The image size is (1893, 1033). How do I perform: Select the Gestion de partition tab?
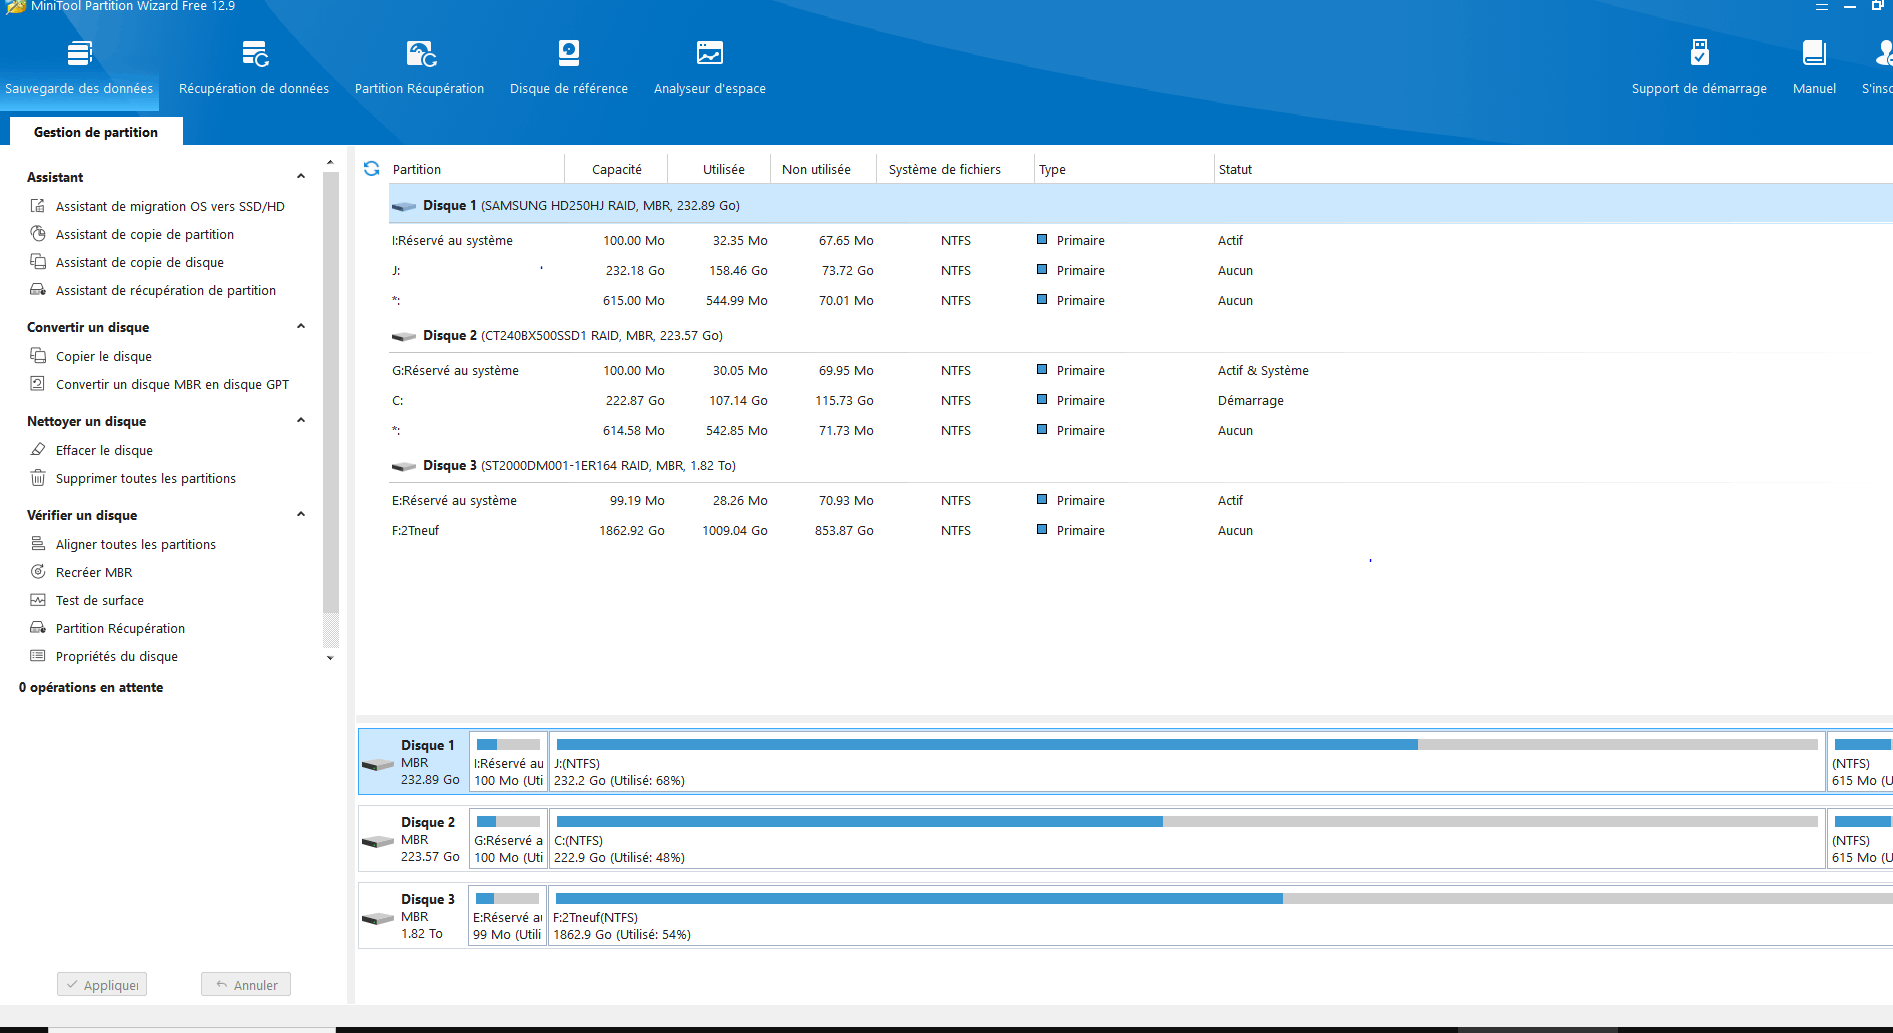click(x=96, y=132)
